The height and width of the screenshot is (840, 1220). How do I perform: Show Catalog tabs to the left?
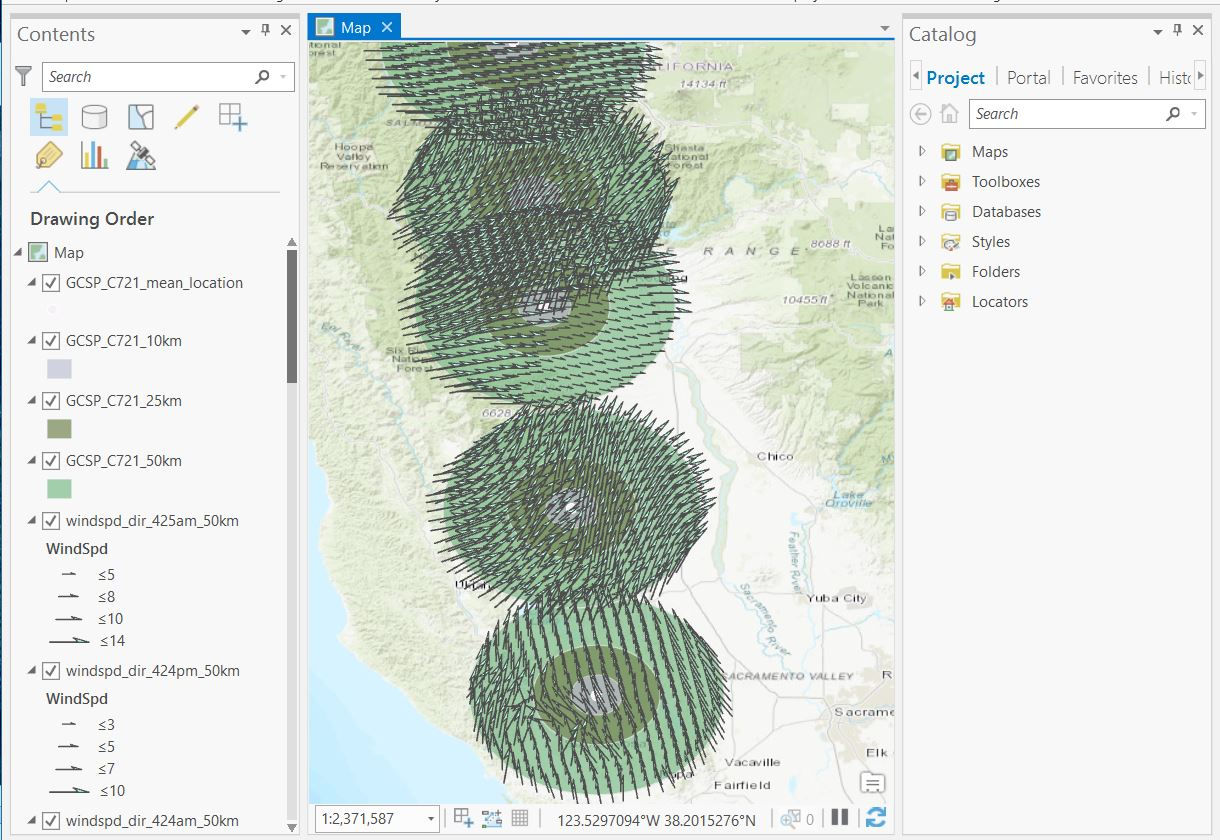(915, 77)
